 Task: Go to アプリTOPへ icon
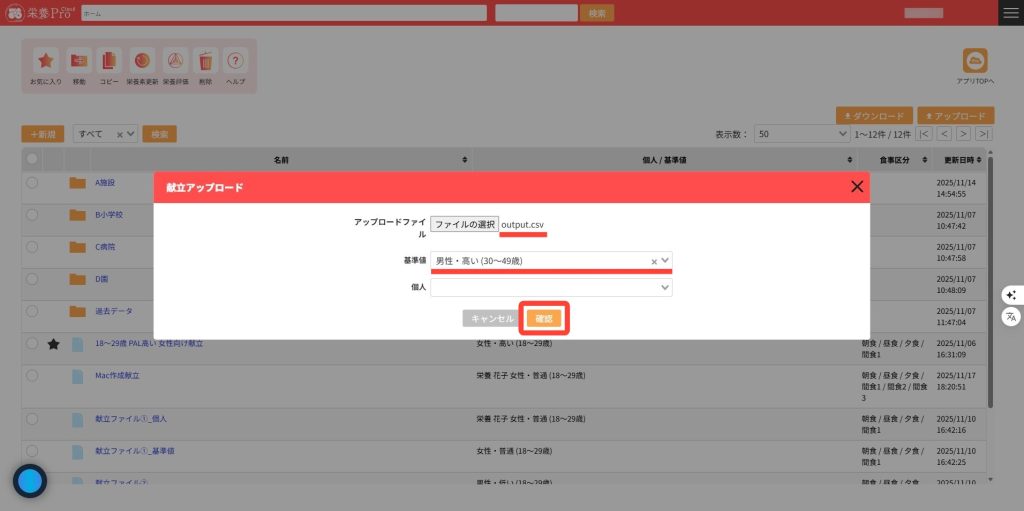pos(974,61)
